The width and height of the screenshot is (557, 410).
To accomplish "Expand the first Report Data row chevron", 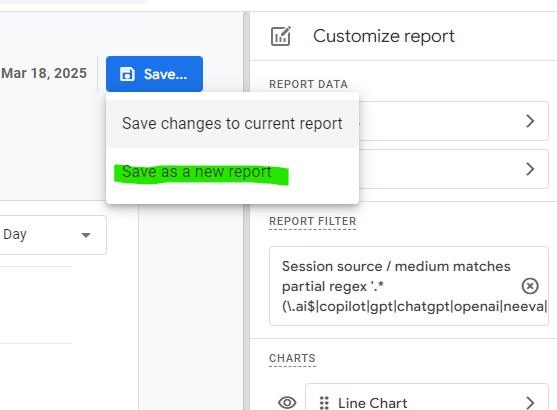I will coord(530,121).
